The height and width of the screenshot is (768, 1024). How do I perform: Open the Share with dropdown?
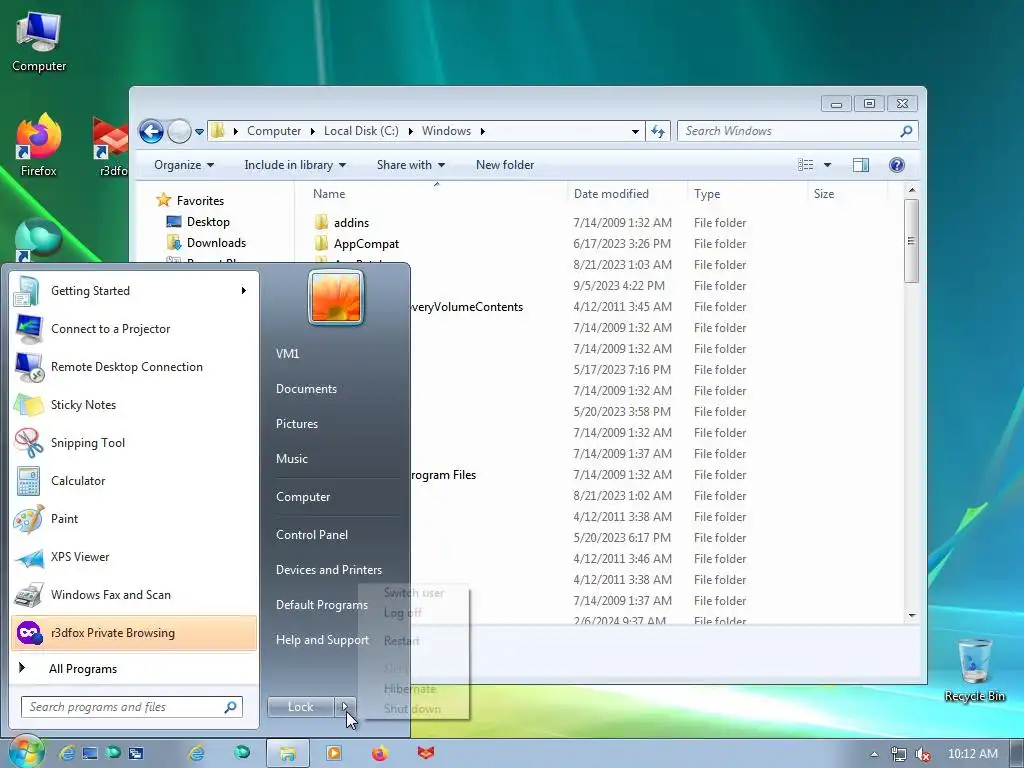410,165
